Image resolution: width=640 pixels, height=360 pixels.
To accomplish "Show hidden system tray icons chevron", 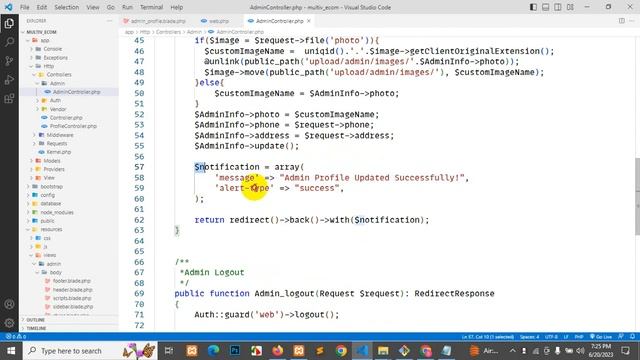I will pos(512,351).
